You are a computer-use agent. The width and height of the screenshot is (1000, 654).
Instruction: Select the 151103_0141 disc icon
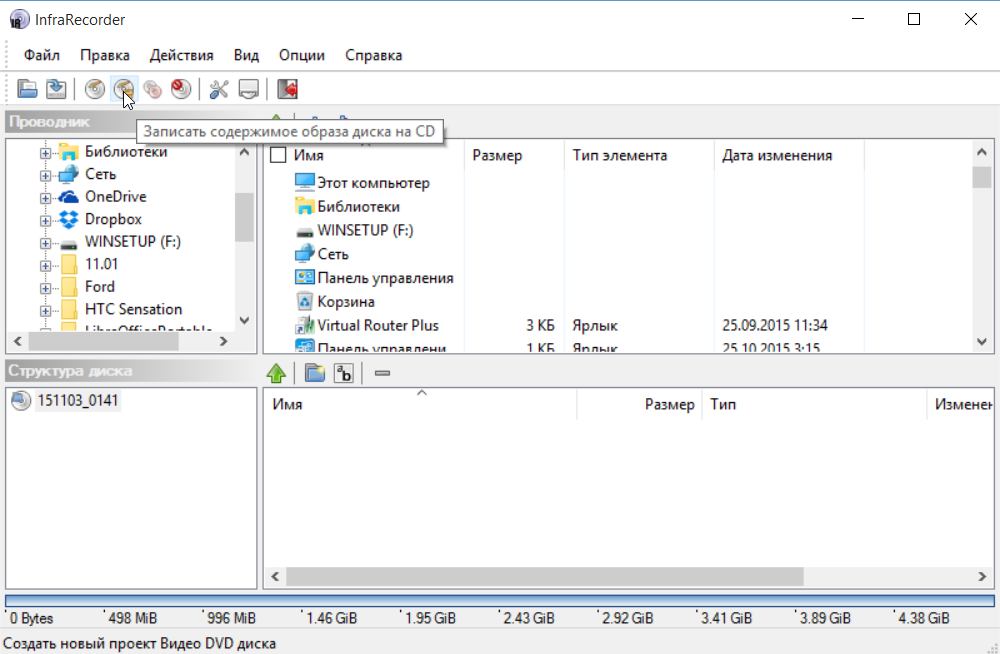[21, 401]
